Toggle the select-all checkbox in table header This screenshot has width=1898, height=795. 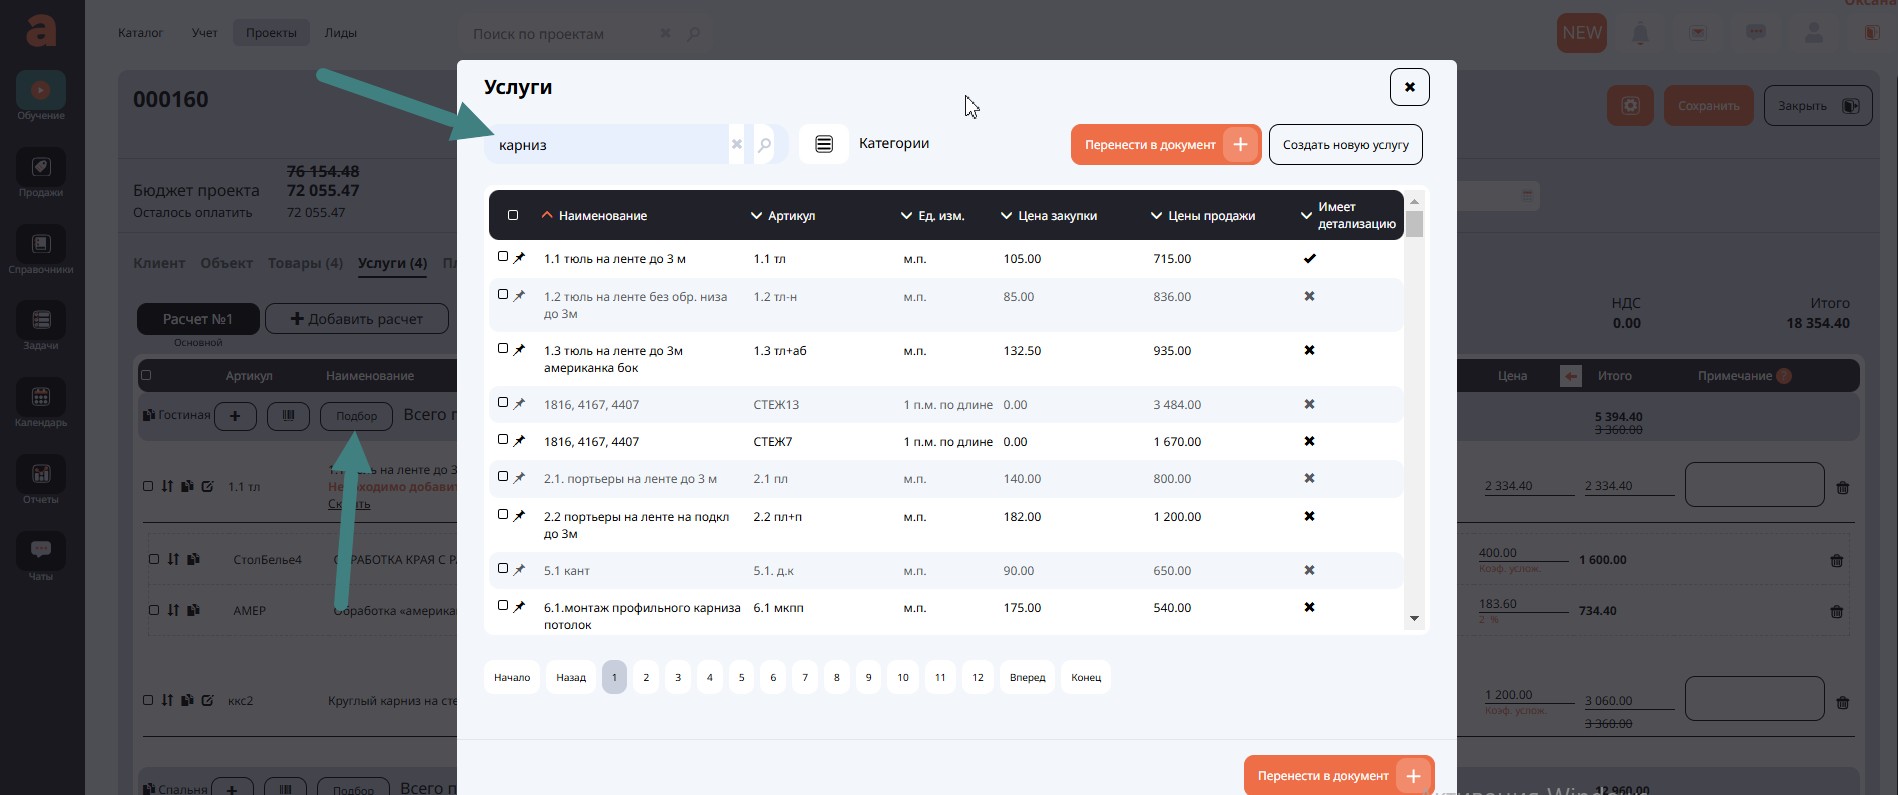click(x=513, y=215)
